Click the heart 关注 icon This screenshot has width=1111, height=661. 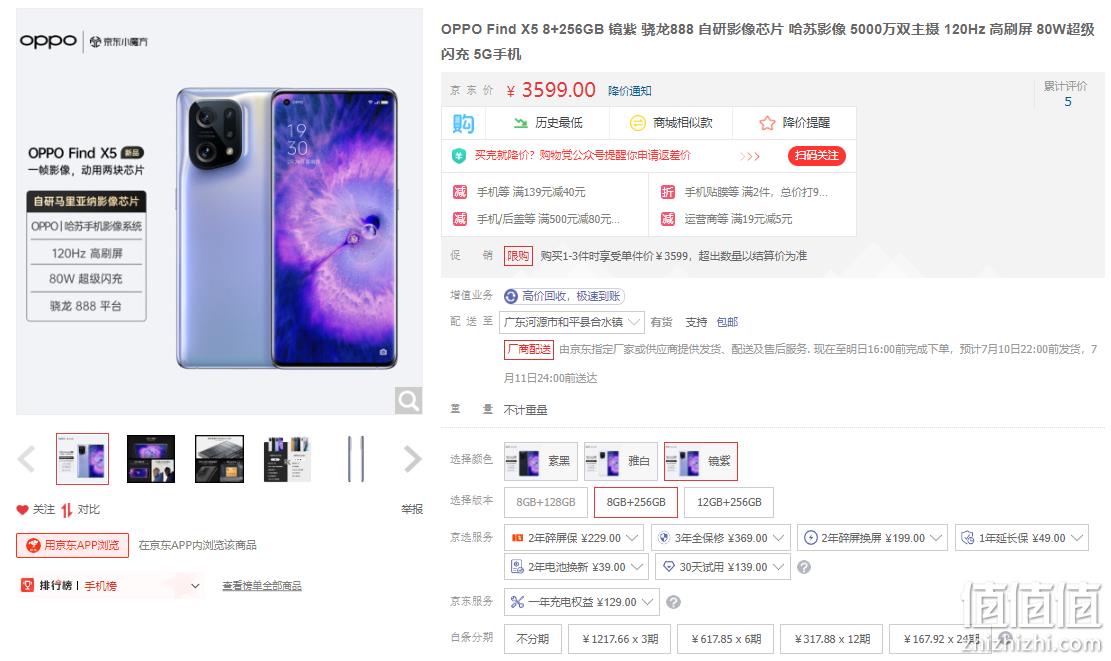coord(22,509)
